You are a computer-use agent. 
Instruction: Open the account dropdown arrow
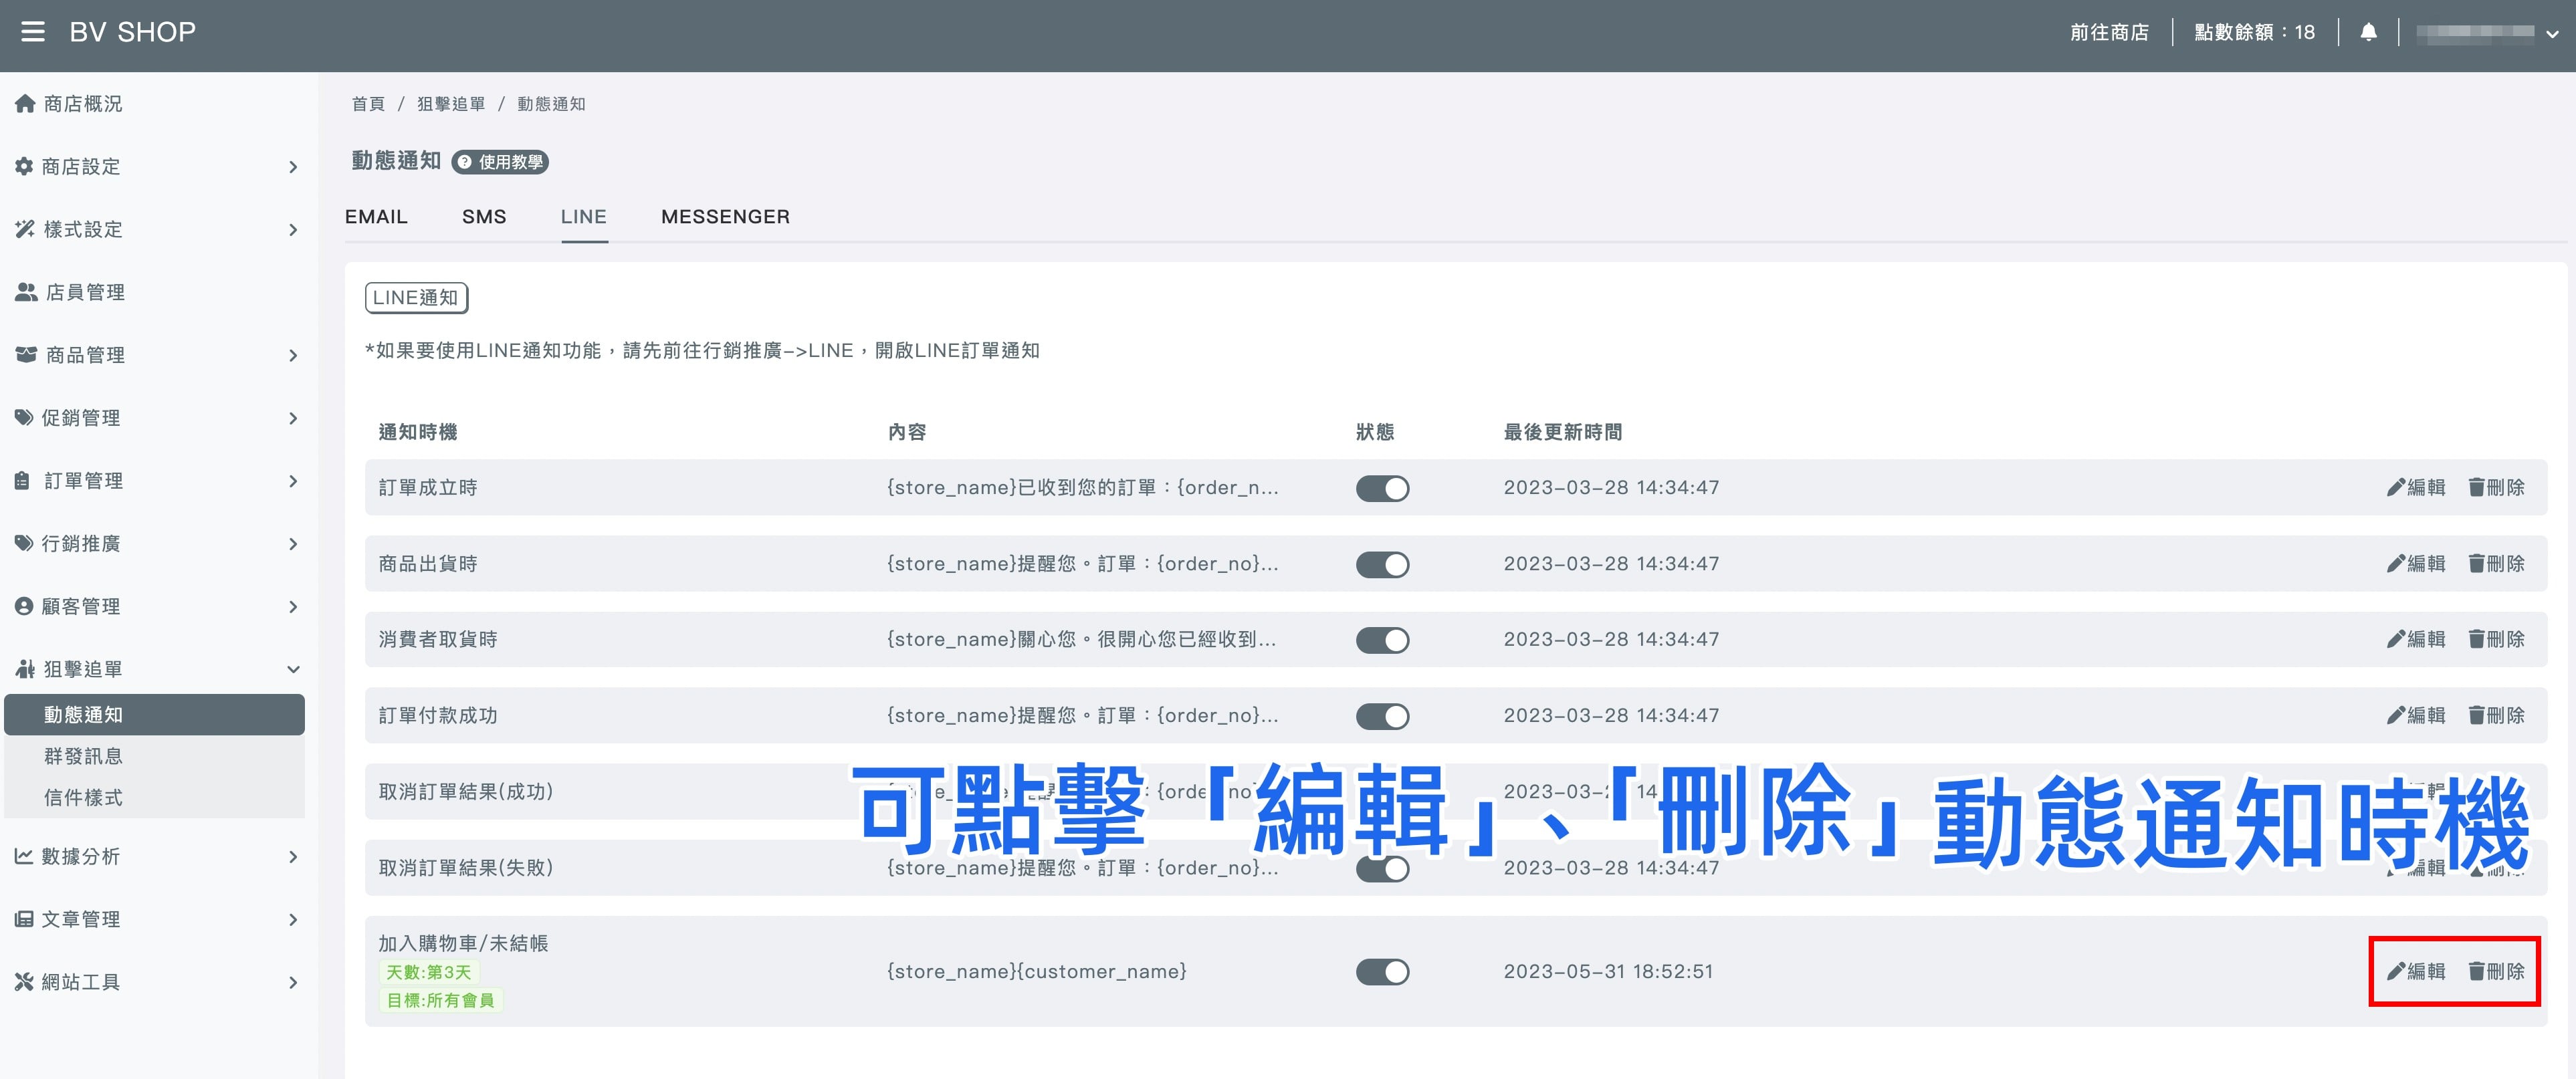click(x=2552, y=33)
